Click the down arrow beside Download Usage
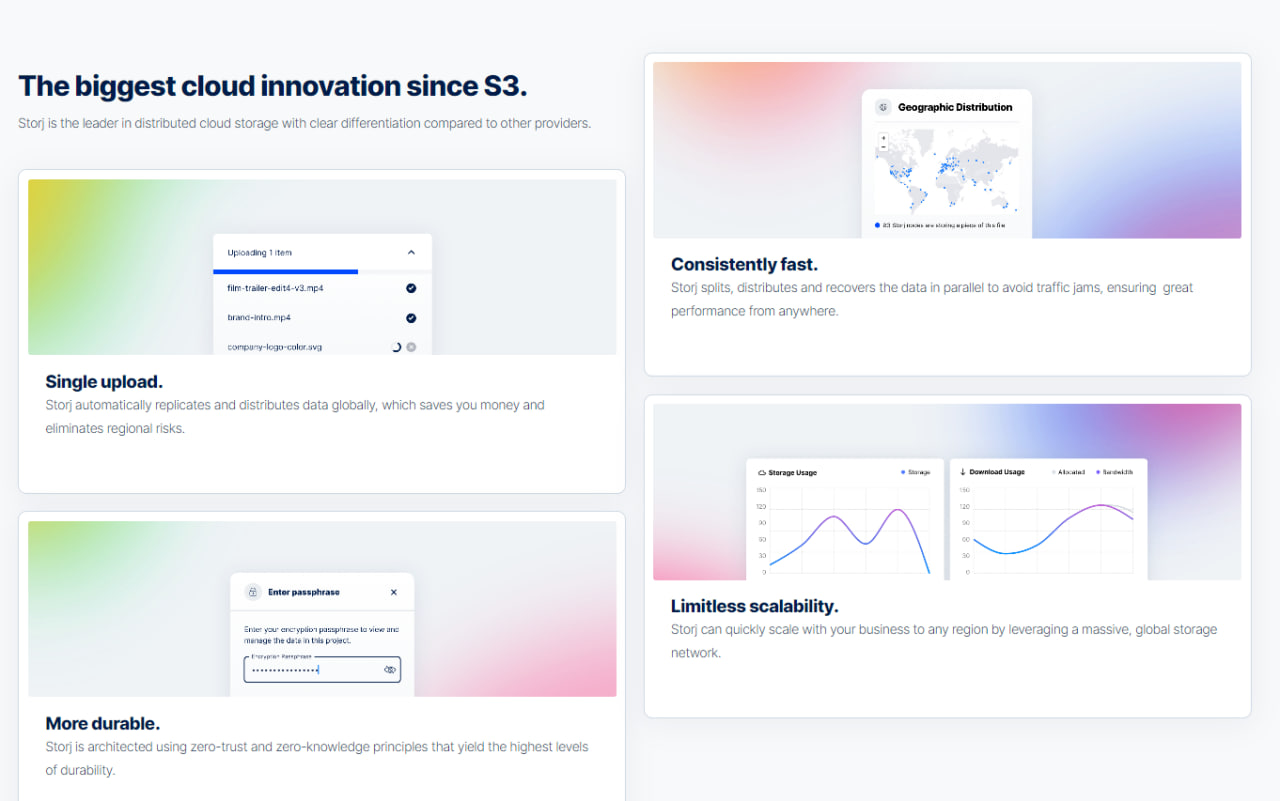 pyautogui.click(x=962, y=472)
